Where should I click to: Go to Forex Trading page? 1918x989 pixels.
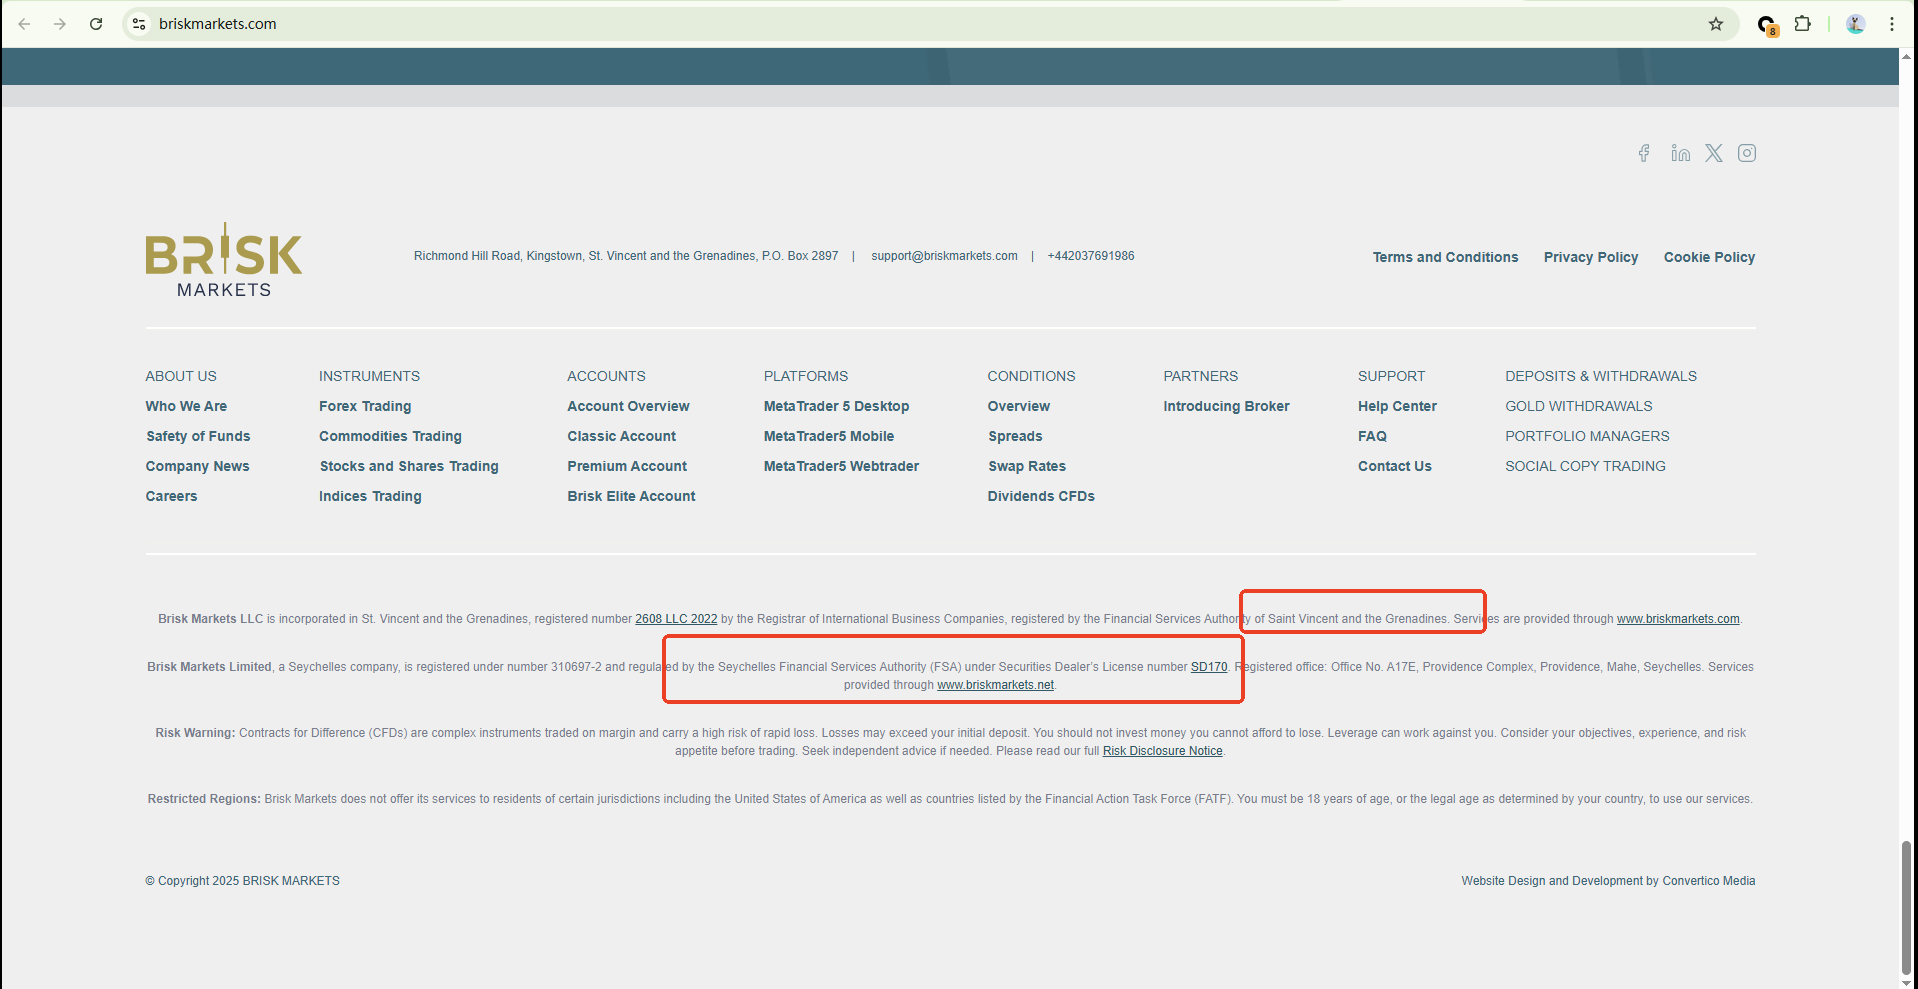click(x=365, y=406)
